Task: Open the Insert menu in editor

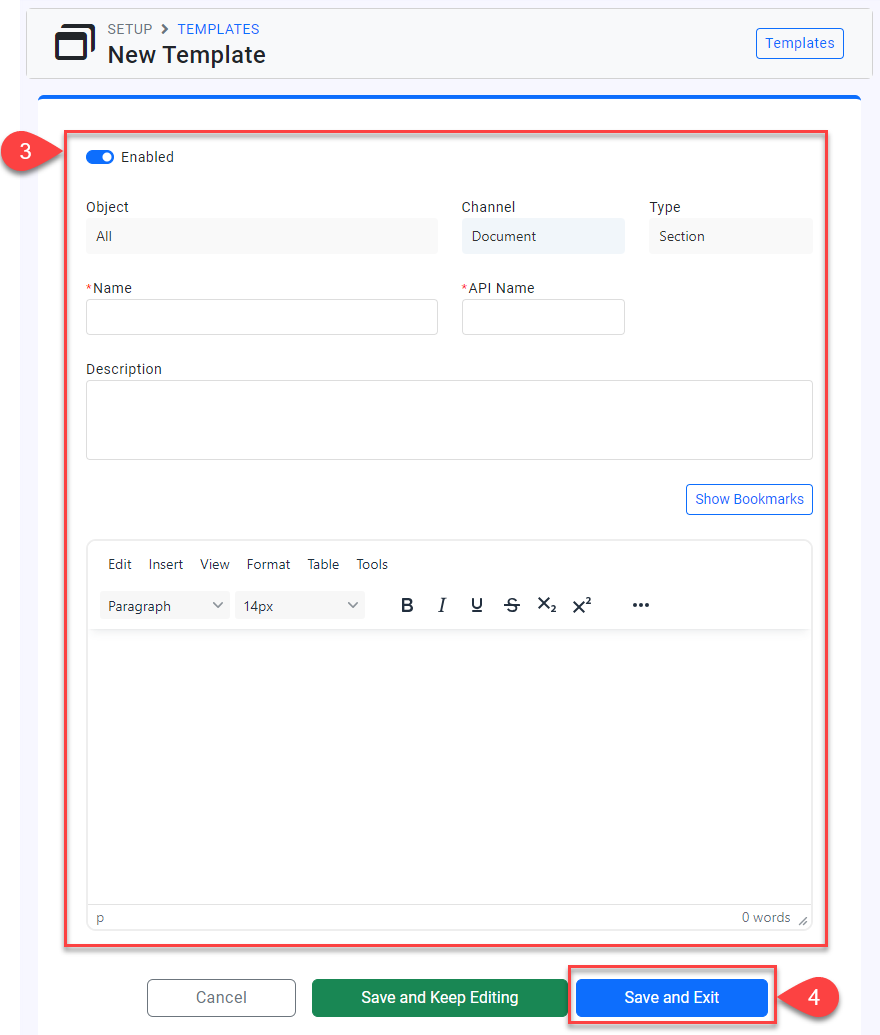Action: coord(166,564)
